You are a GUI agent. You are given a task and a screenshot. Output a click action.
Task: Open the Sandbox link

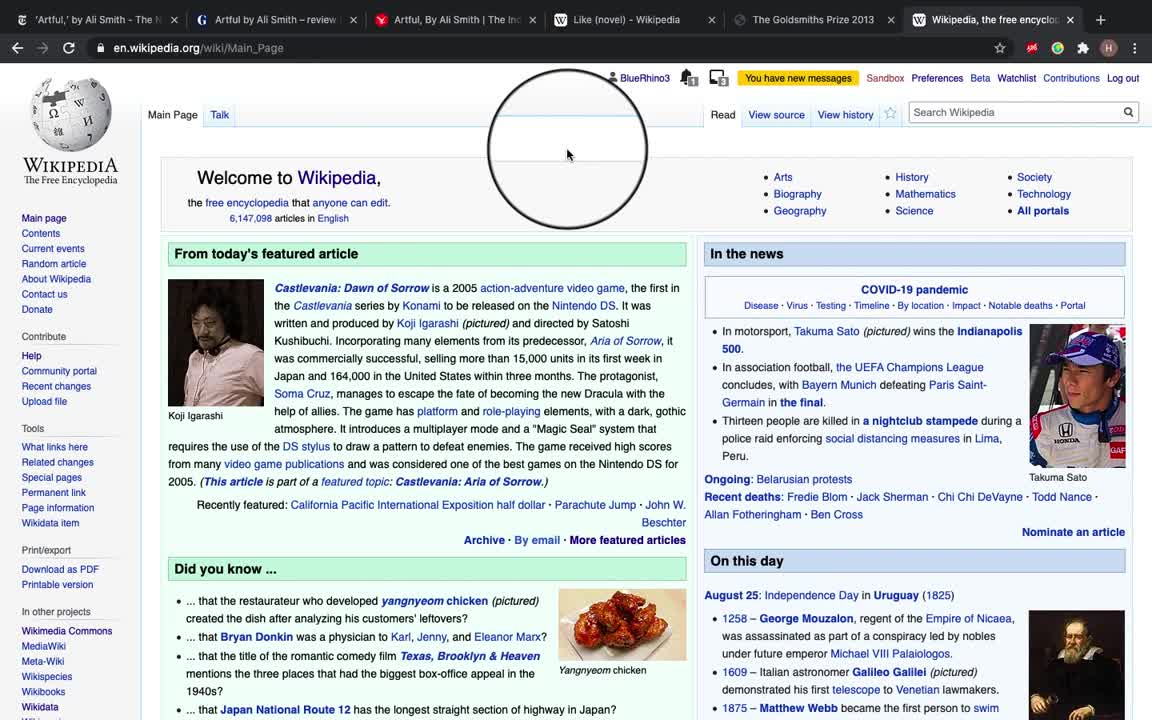885,78
